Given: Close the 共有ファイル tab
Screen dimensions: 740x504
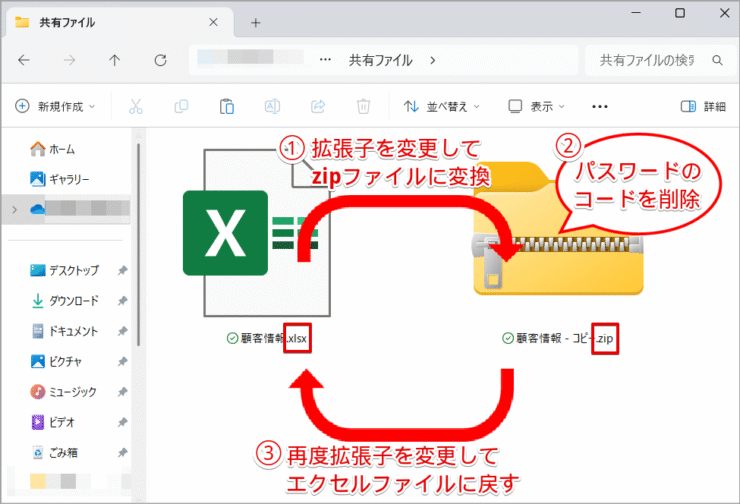Looking at the screenshot, I should coord(213,22).
